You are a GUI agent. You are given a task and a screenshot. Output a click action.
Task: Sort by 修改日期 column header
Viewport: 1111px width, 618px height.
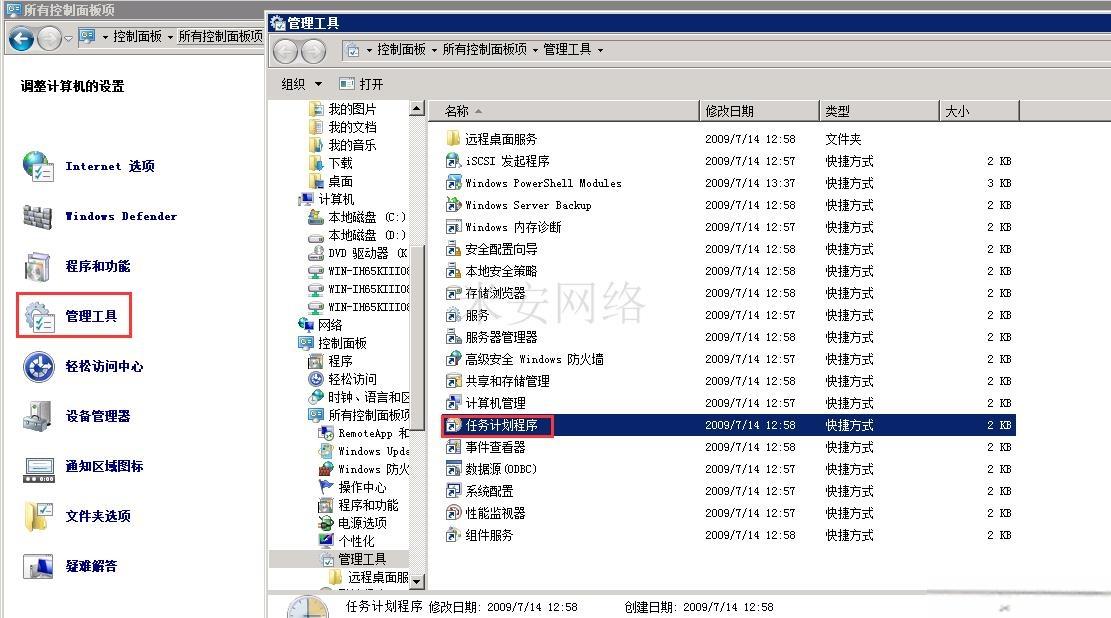click(759, 111)
